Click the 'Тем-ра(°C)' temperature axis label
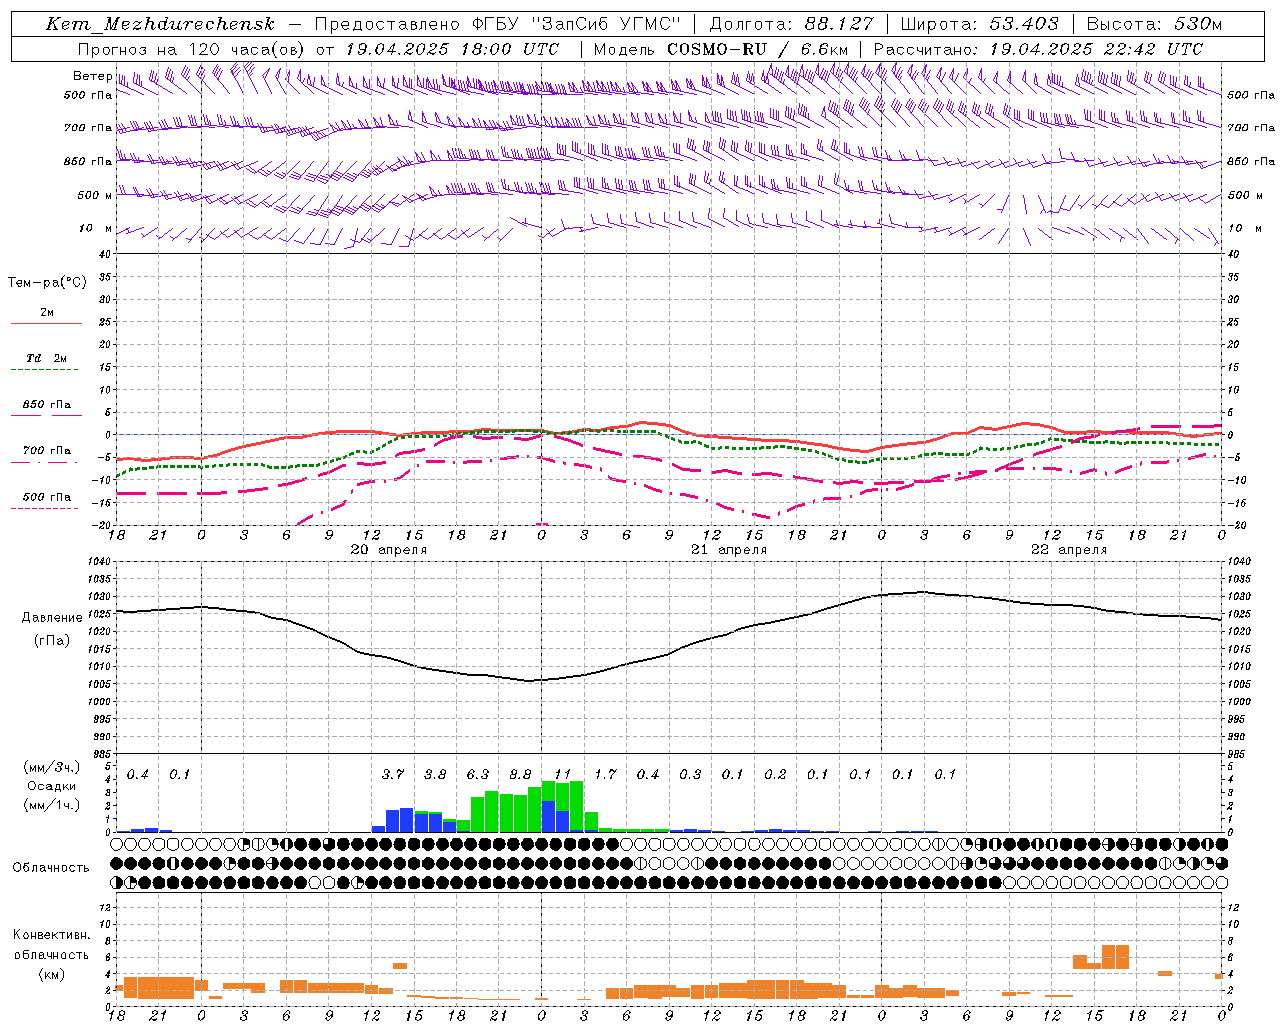 (x=47, y=283)
